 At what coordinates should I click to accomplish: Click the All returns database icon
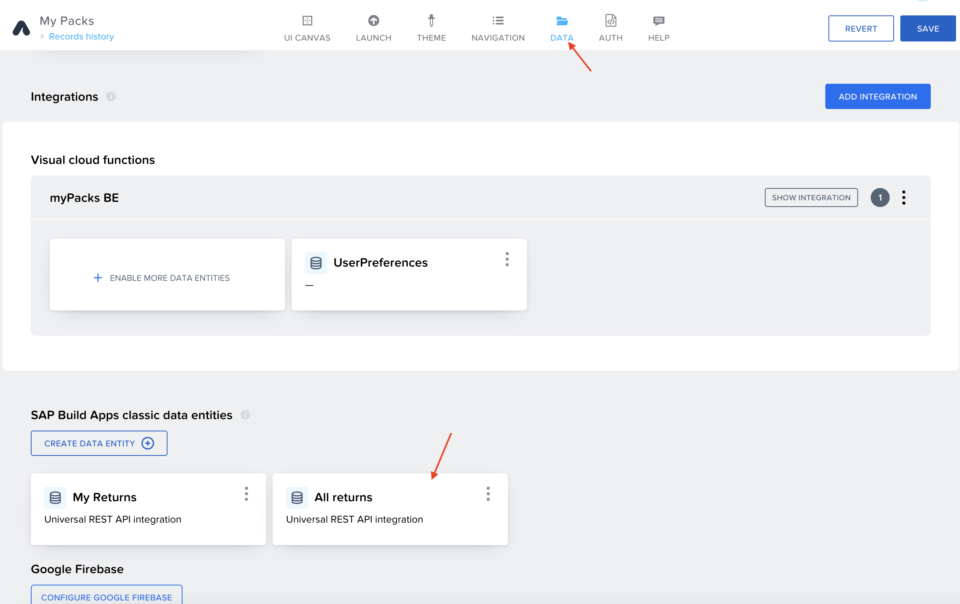pos(297,498)
